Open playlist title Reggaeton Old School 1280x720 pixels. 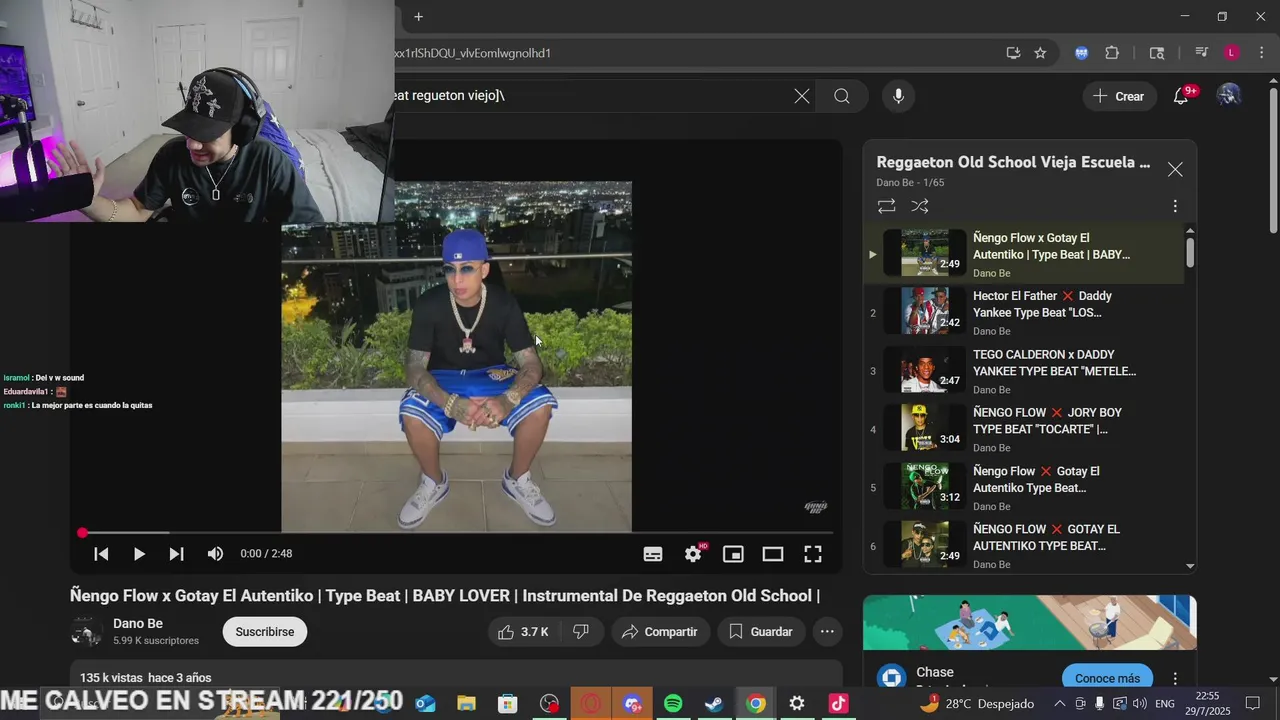[1013, 162]
